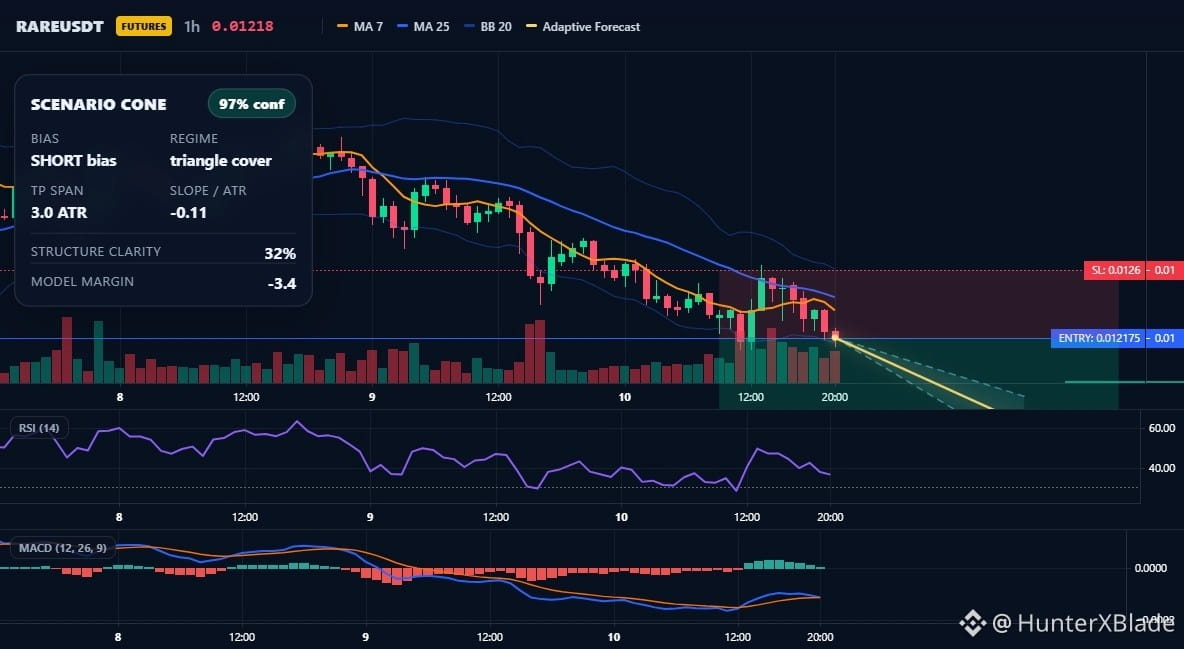The height and width of the screenshot is (649, 1184).
Task: Click the SHORT bias value
Action: pos(74,160)
